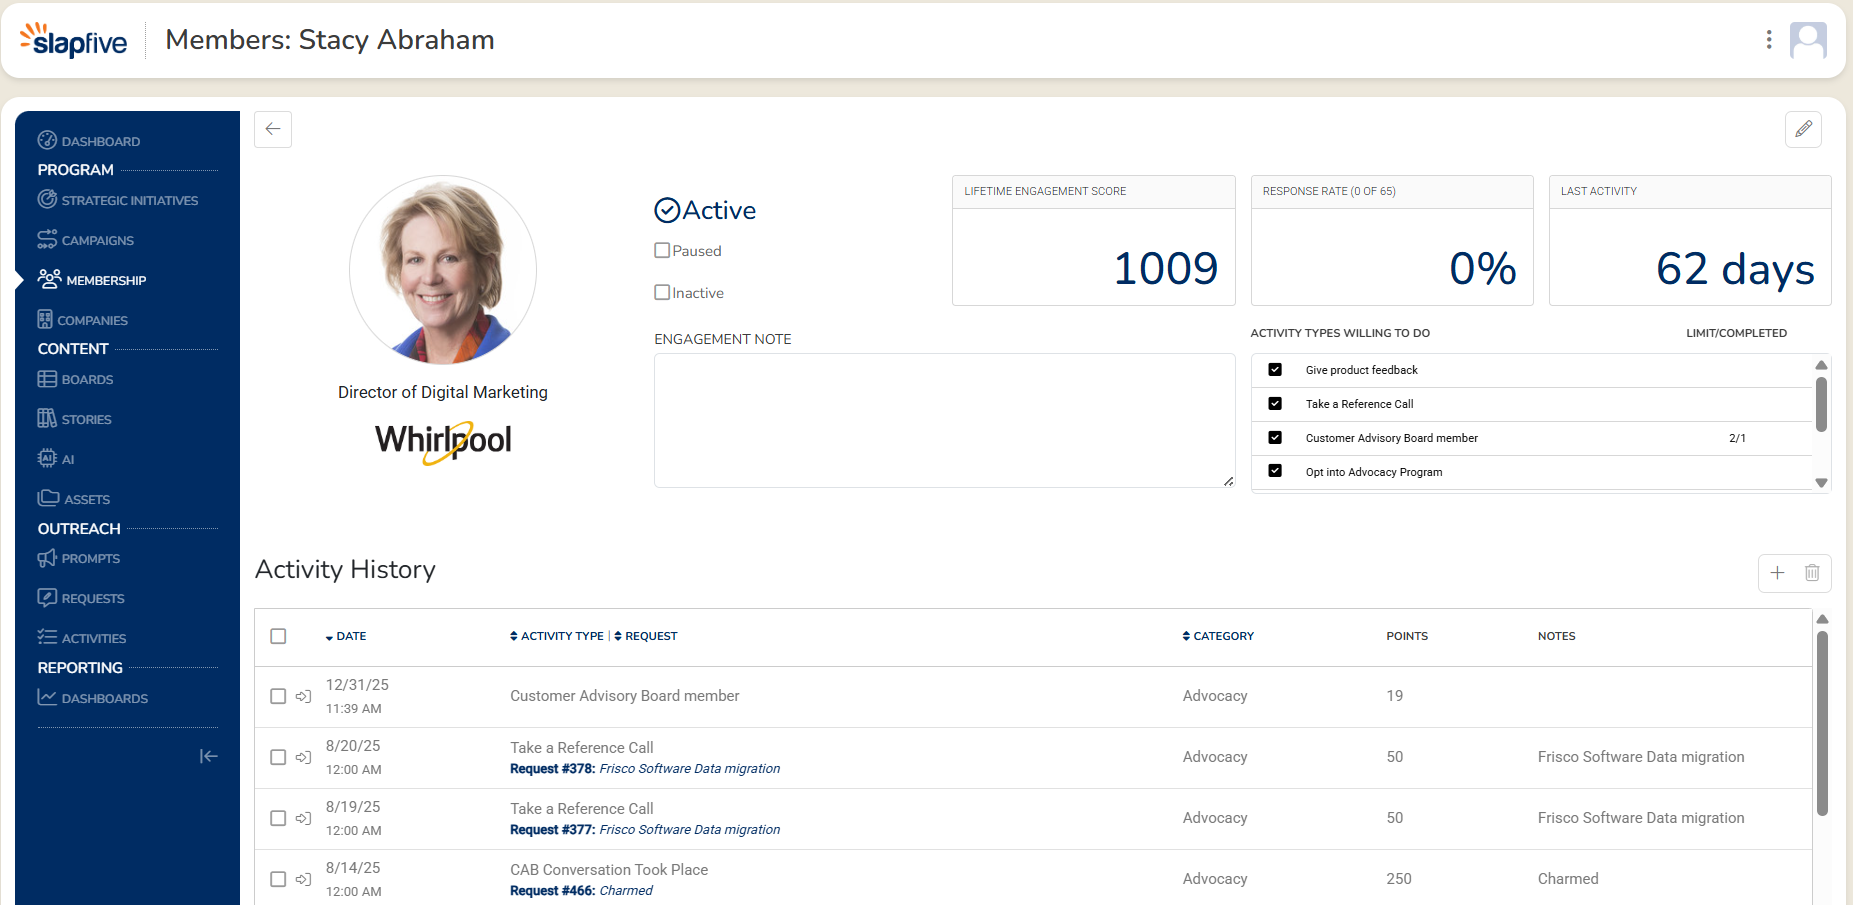
Task: Sort activity history by Request
Action: pyautogui.click(x=646, y=636)
